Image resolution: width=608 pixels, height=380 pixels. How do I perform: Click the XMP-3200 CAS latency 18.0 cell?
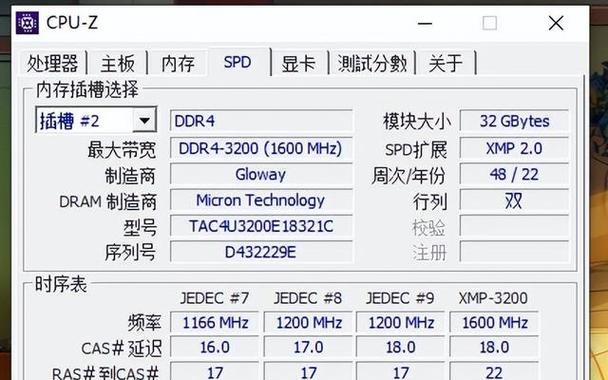pos(494,347)
